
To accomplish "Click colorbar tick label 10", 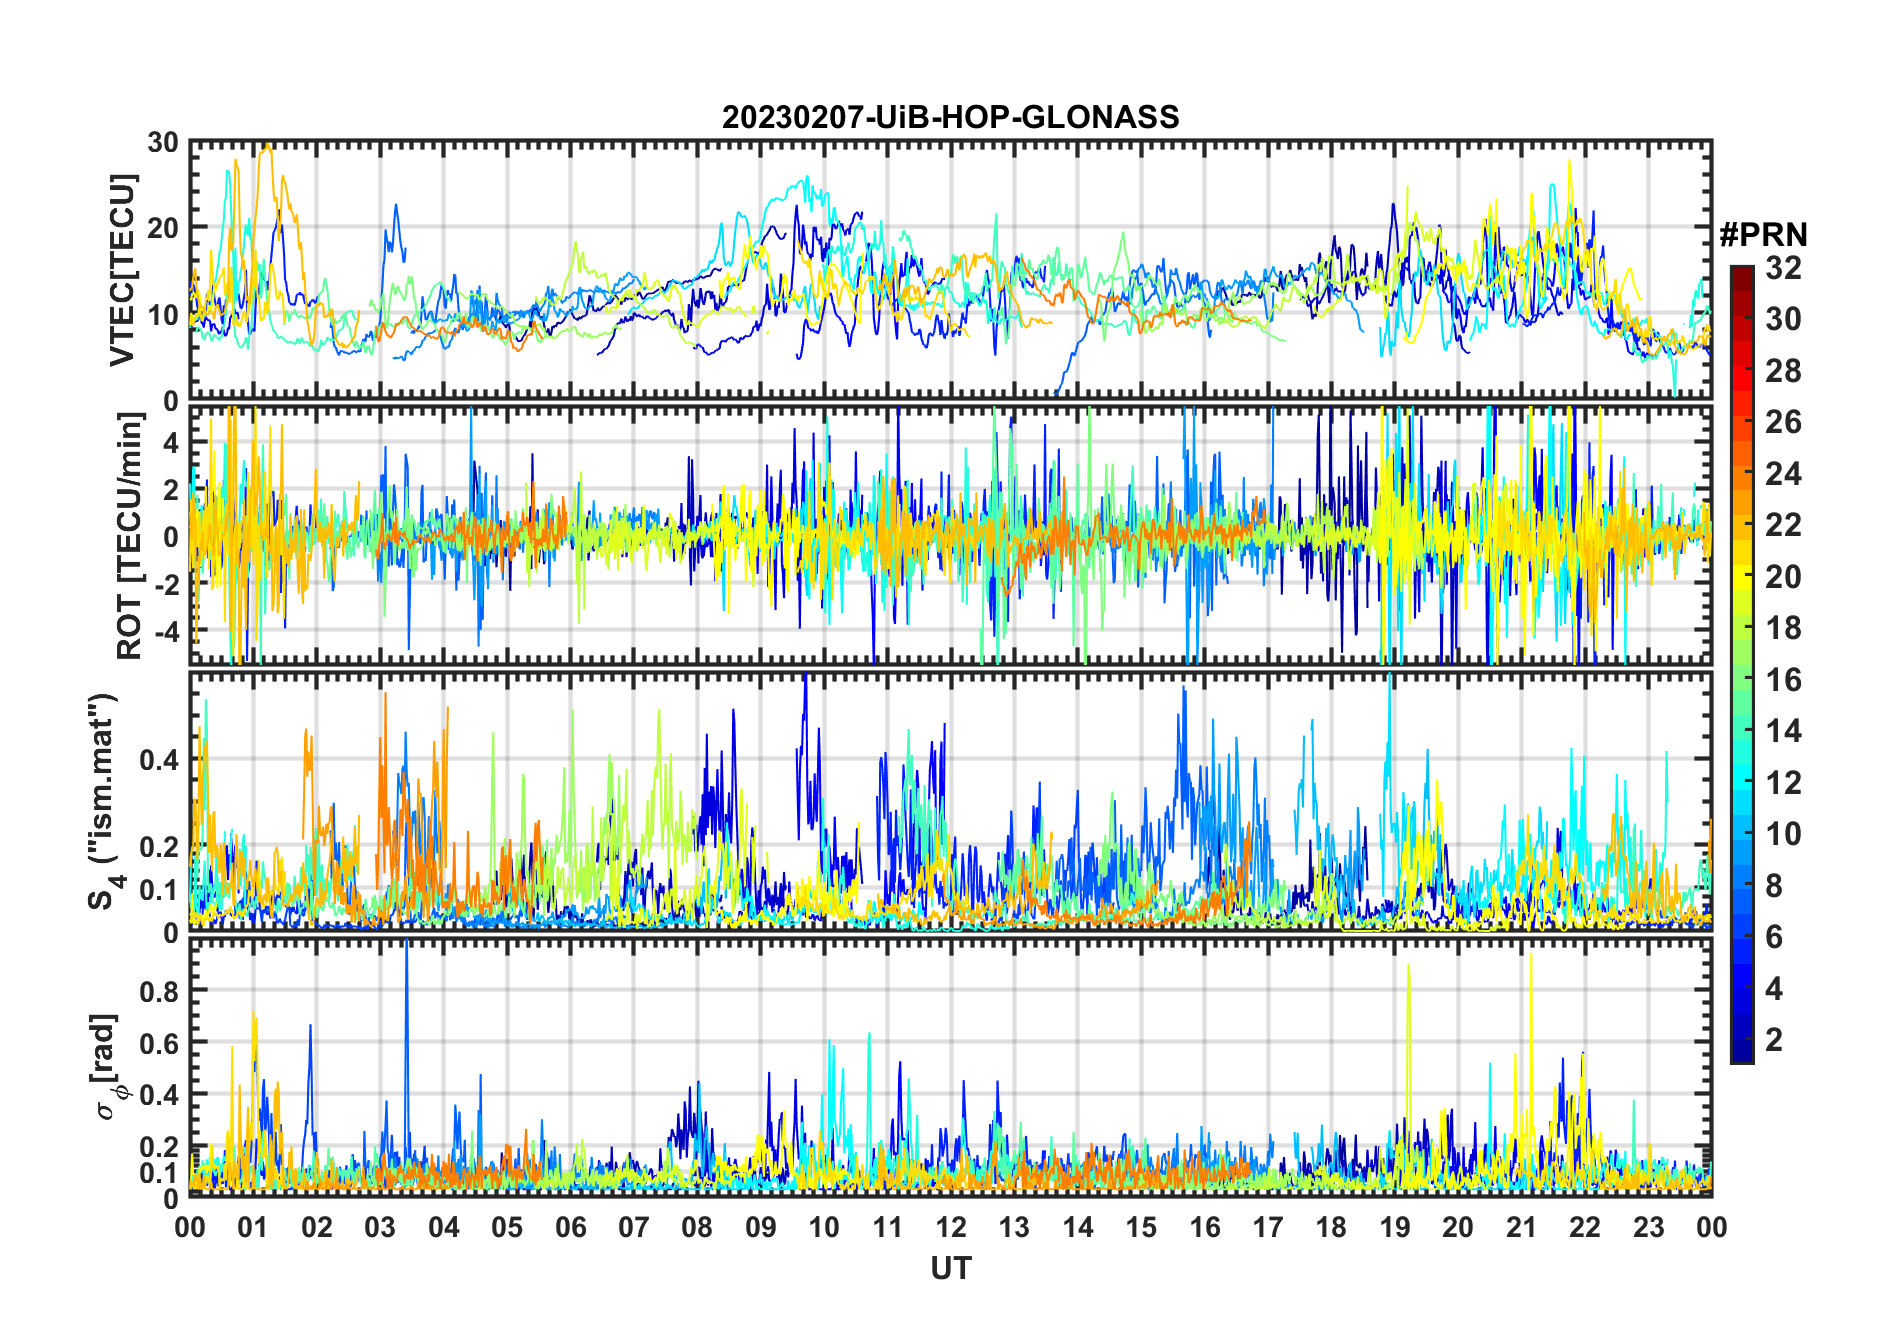I will pyautogui.click(x=1783, y=834).
